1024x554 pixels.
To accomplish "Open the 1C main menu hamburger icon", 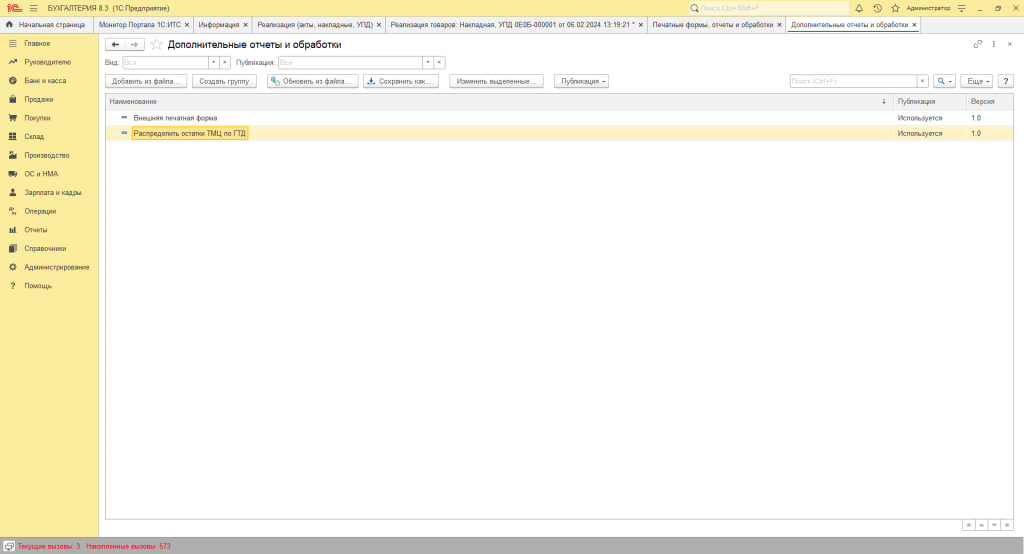I will (33, 8).
